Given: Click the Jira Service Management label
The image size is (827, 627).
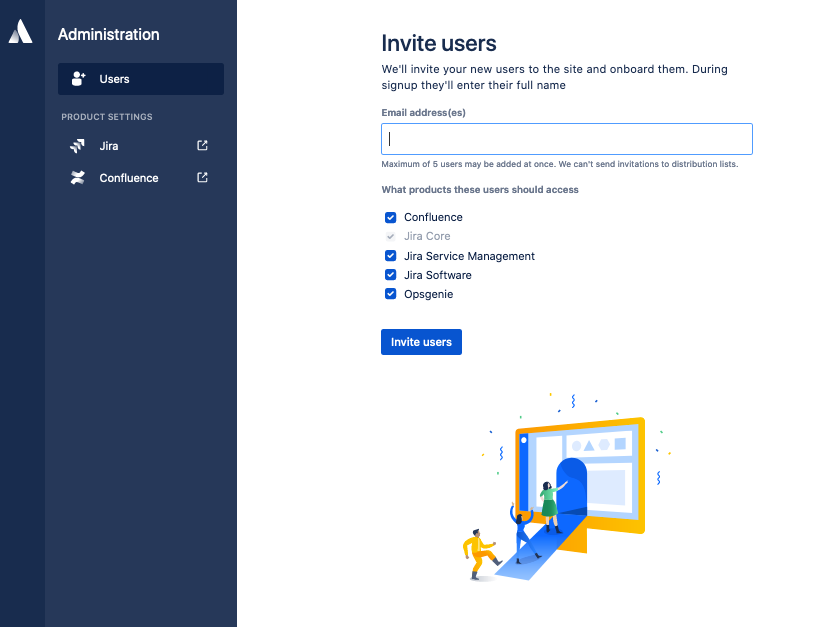Looking at the screenshot, I should click(469, 256).
